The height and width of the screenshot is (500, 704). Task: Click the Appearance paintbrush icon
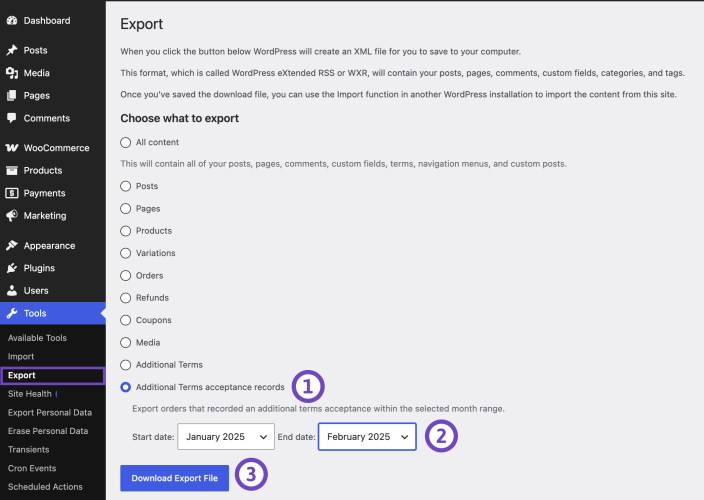(x=12, y=245)
